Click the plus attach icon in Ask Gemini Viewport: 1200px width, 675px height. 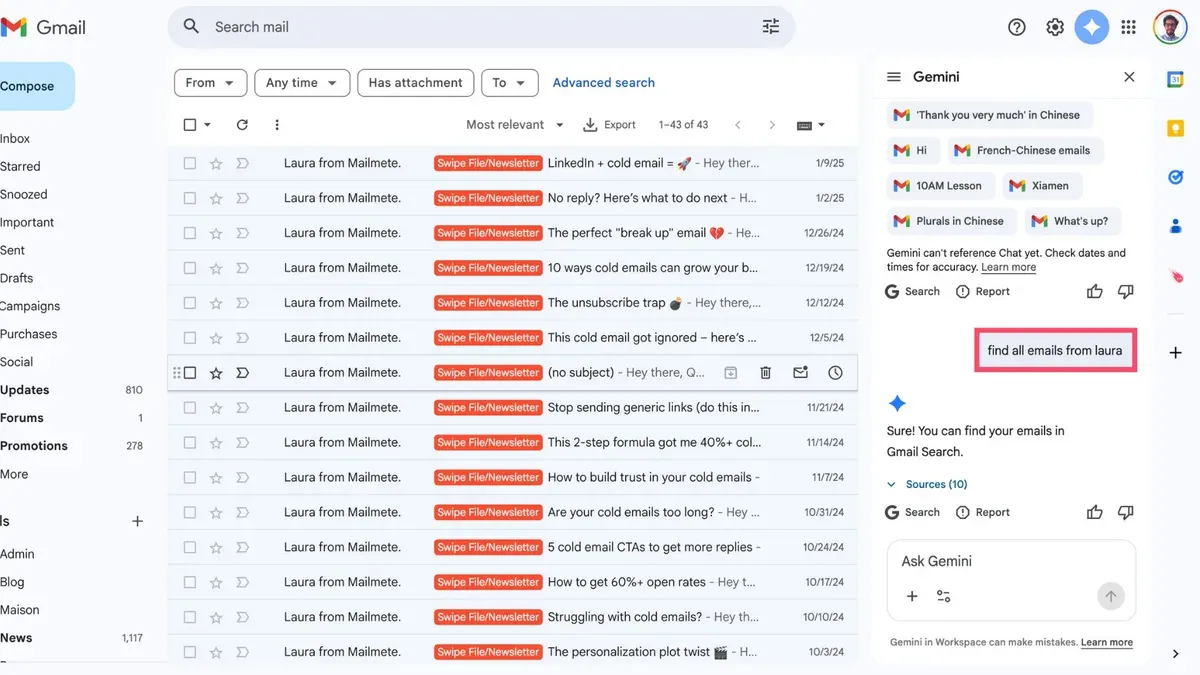(x=912, y=596)
